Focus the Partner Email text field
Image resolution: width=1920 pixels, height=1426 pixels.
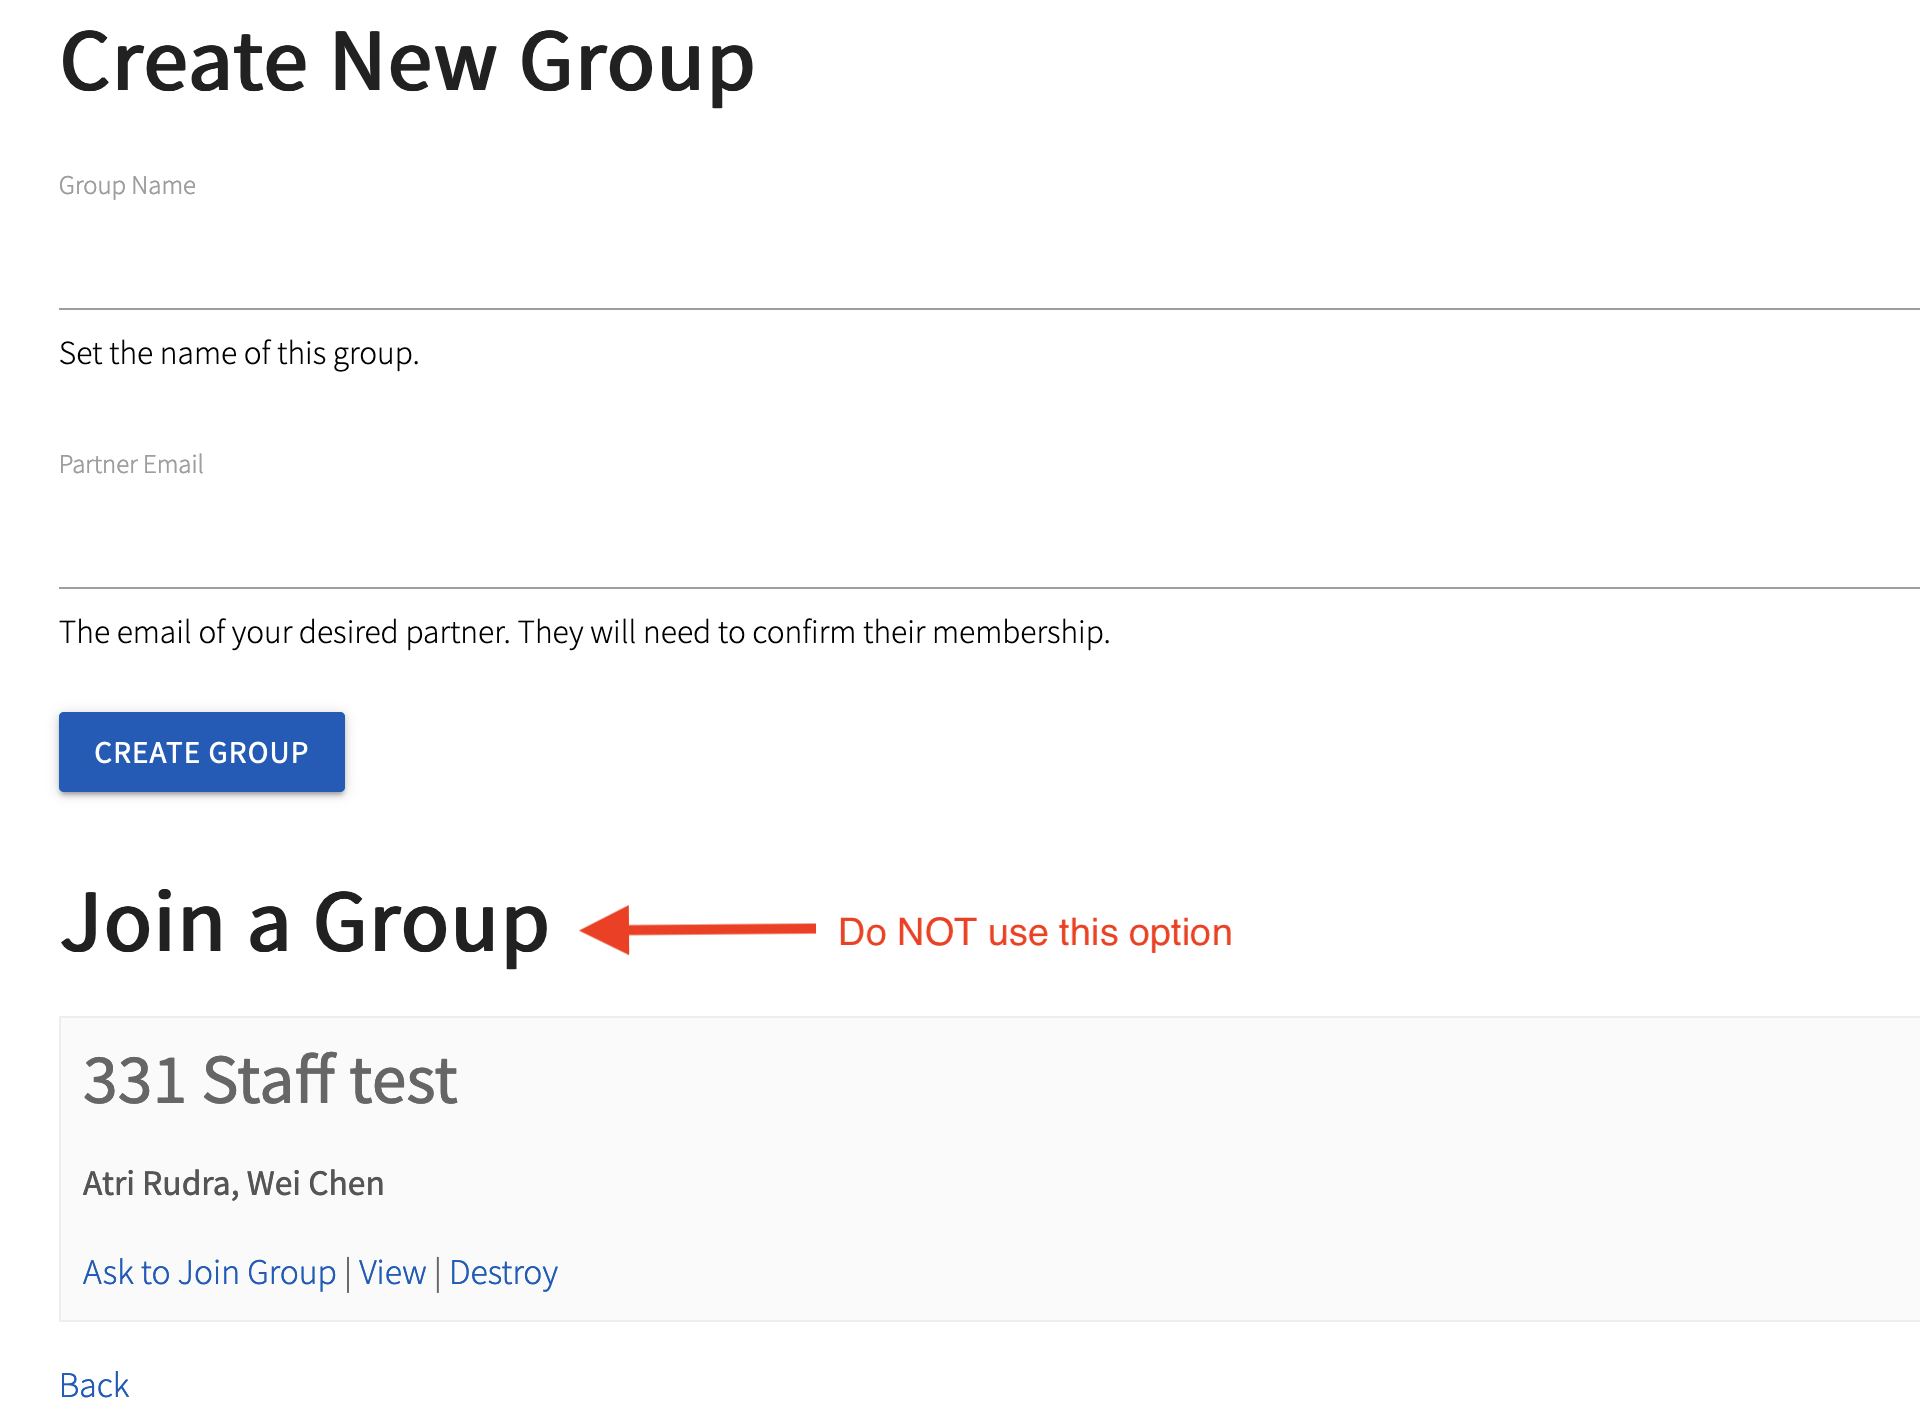click(x=988, y=543)
